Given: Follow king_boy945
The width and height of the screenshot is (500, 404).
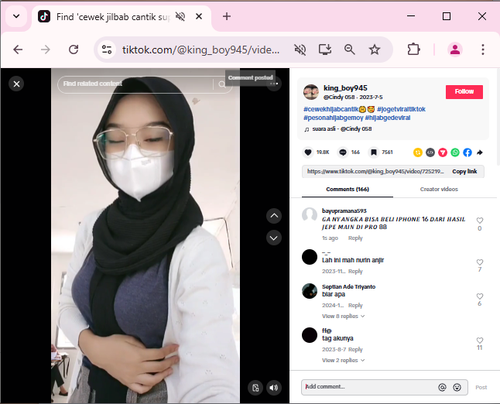Looking at the screenshot, I should coord(464,92).
